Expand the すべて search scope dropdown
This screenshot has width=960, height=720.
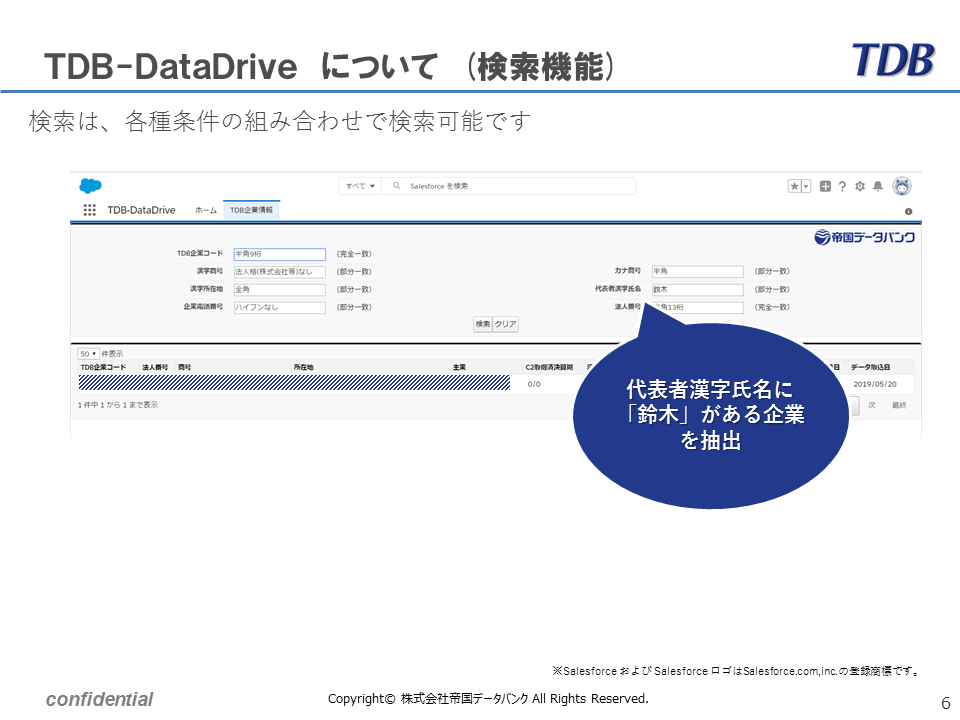(x=360, y=186)
